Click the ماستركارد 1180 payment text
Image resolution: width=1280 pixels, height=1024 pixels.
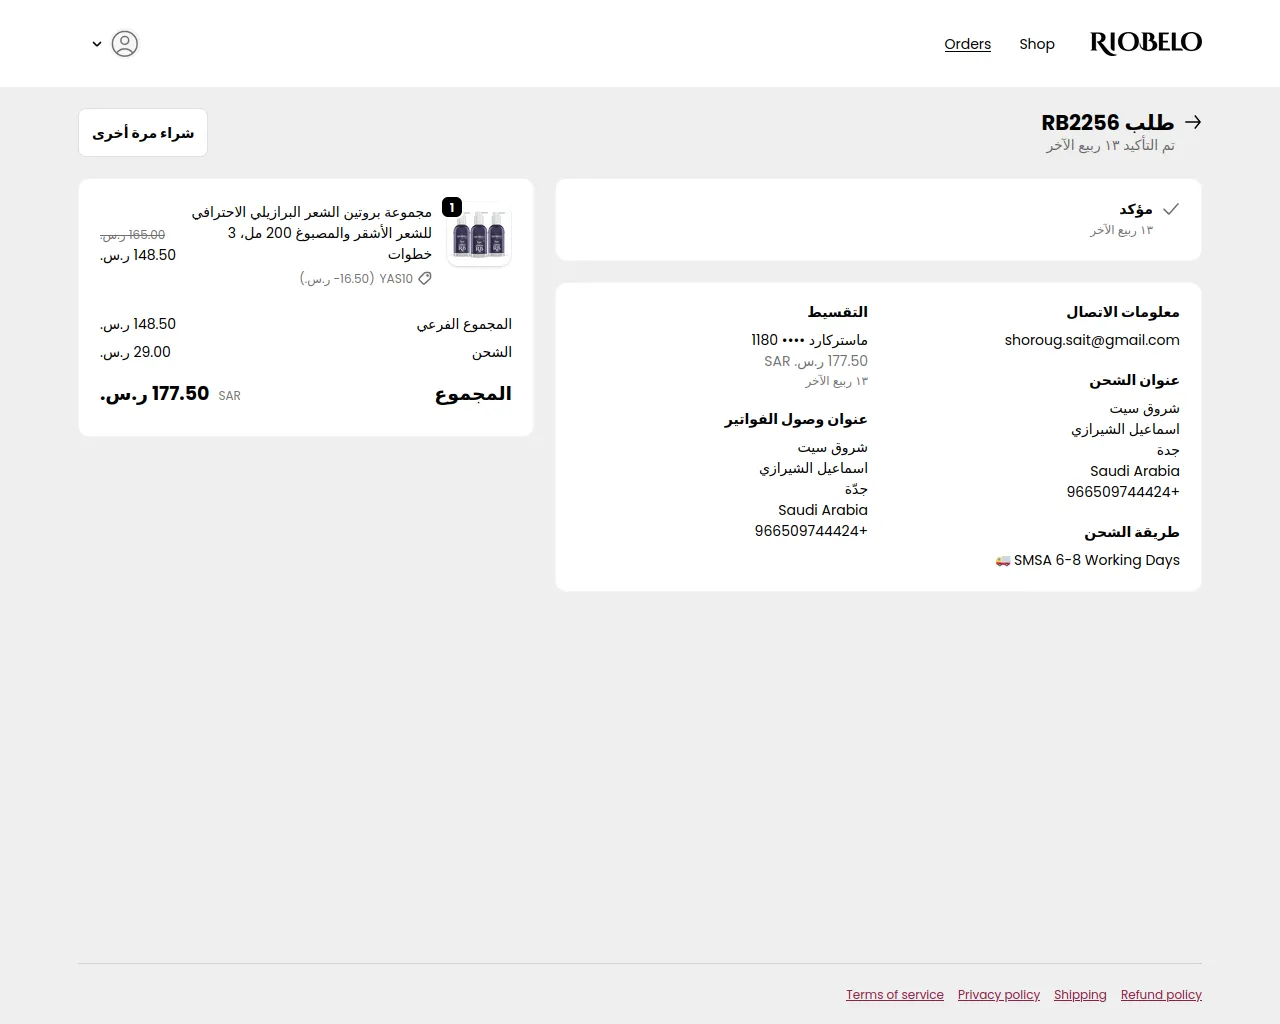click(x=809, y=340)
